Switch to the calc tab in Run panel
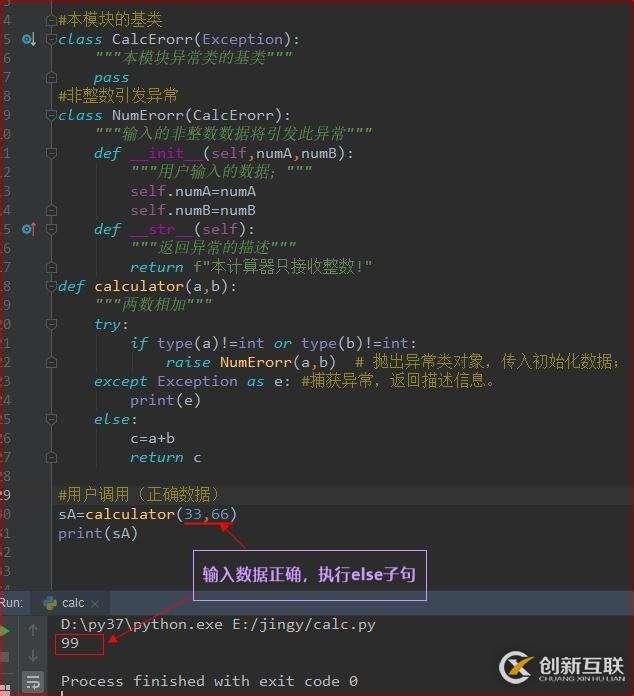This screenshot has width=634, height=696. 71,603
